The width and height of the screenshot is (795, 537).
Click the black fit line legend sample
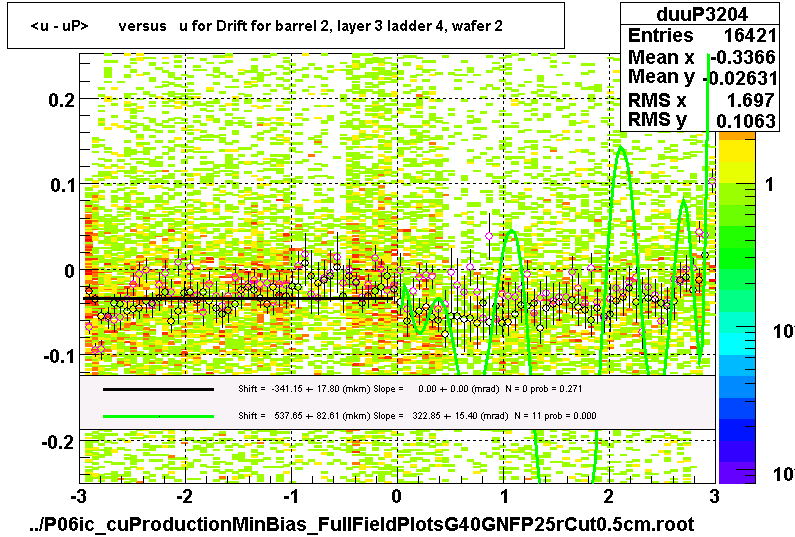point(158,389)
